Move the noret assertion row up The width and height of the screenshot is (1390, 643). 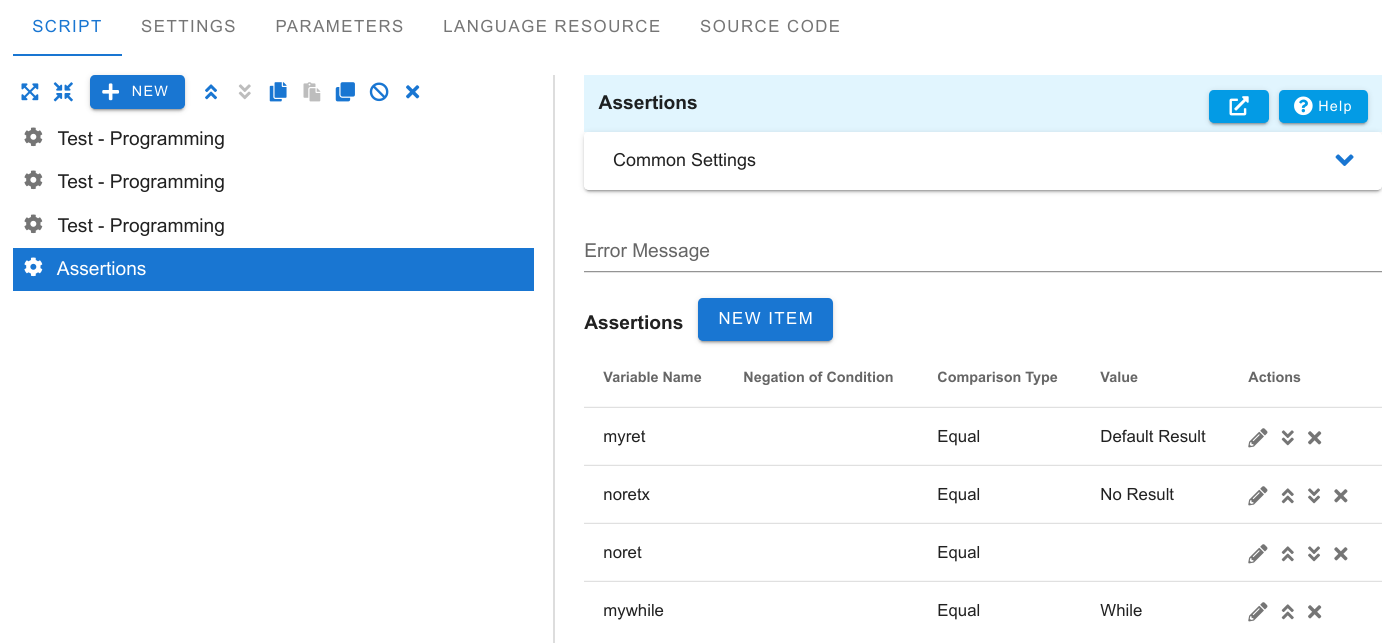1288,553
